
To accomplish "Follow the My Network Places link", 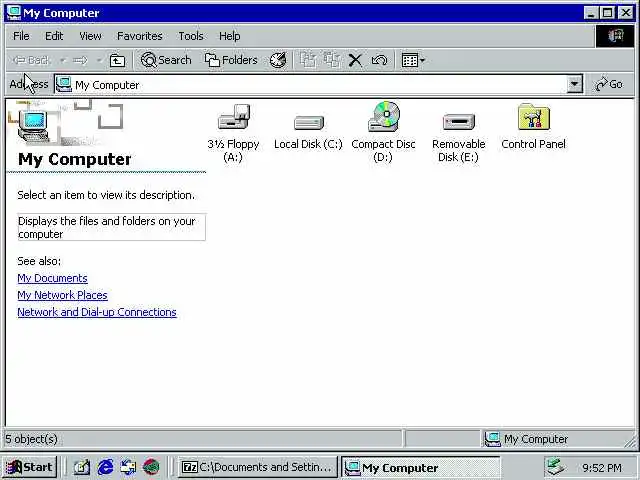I will (x=62, y=295).
